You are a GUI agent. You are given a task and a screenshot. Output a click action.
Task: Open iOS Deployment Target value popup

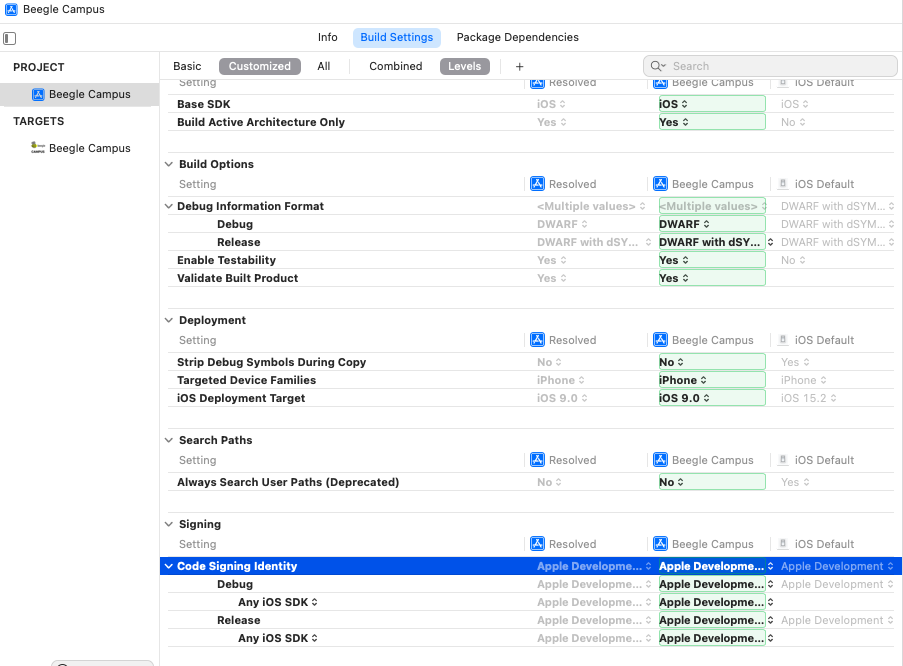click(x=684, y=398)
